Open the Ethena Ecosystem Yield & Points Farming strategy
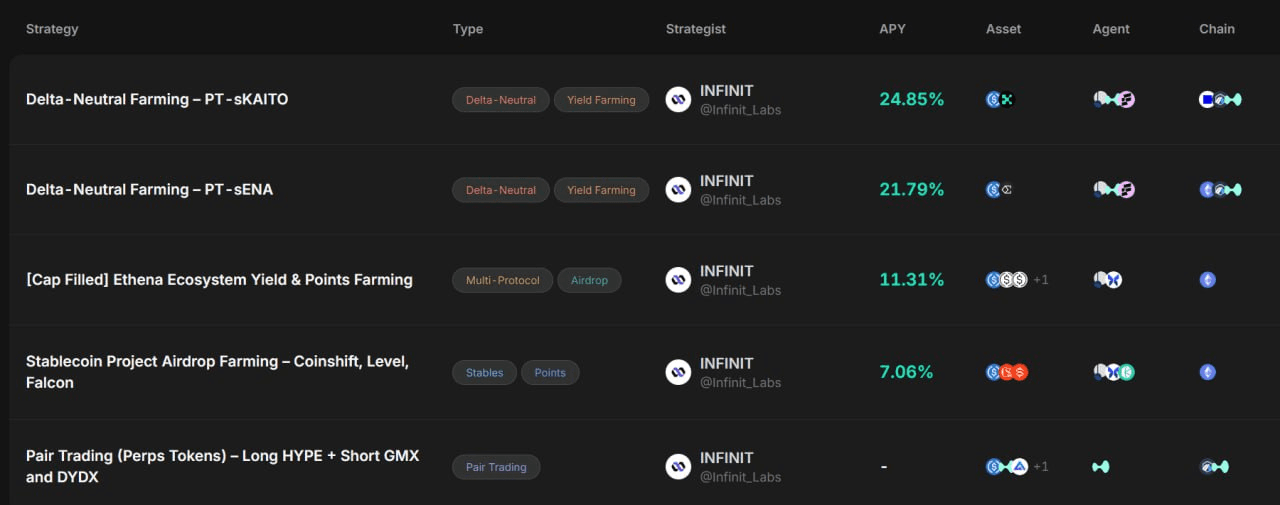 pos(219,280)
